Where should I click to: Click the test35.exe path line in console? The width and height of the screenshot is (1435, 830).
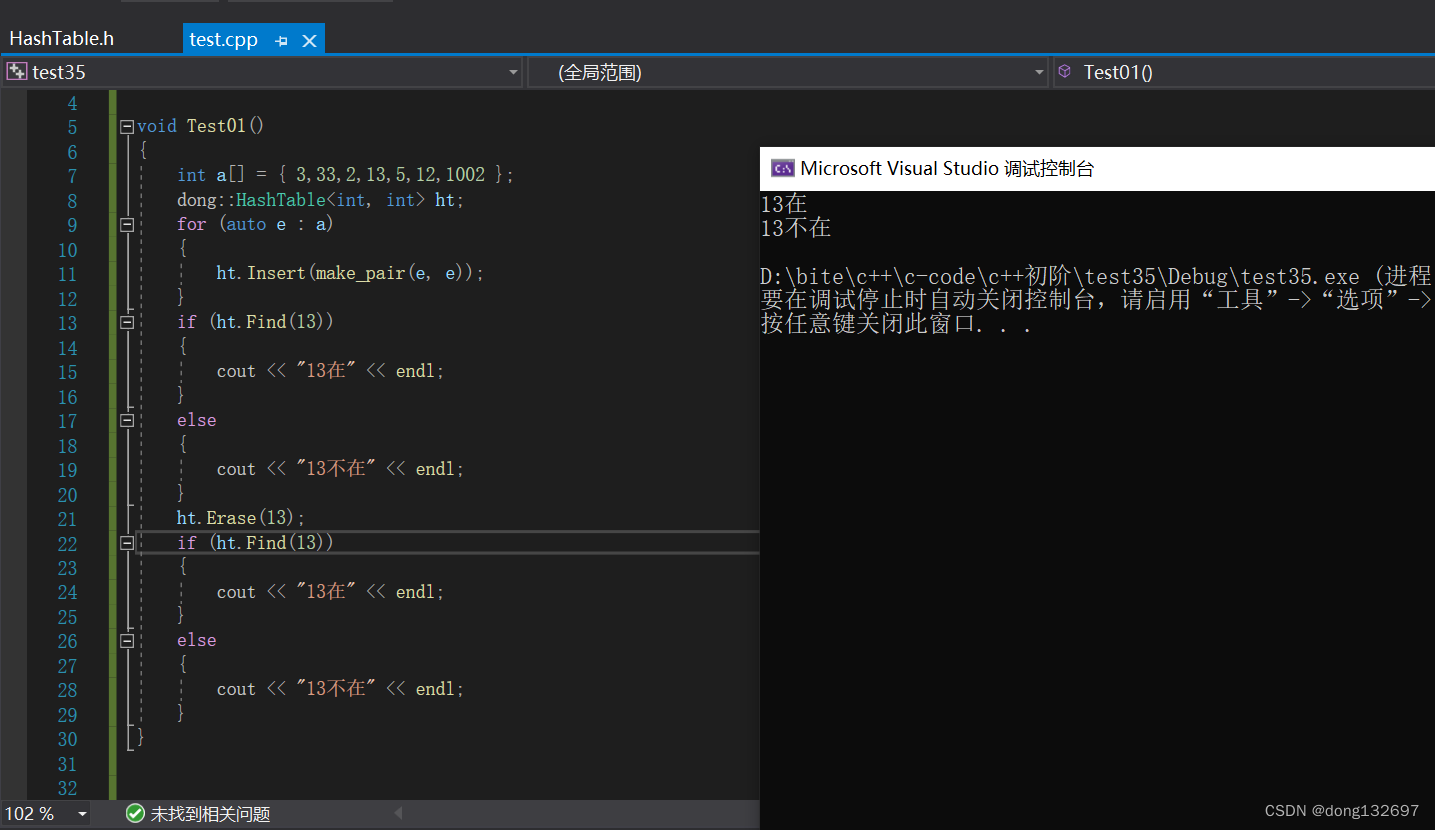1097,277
